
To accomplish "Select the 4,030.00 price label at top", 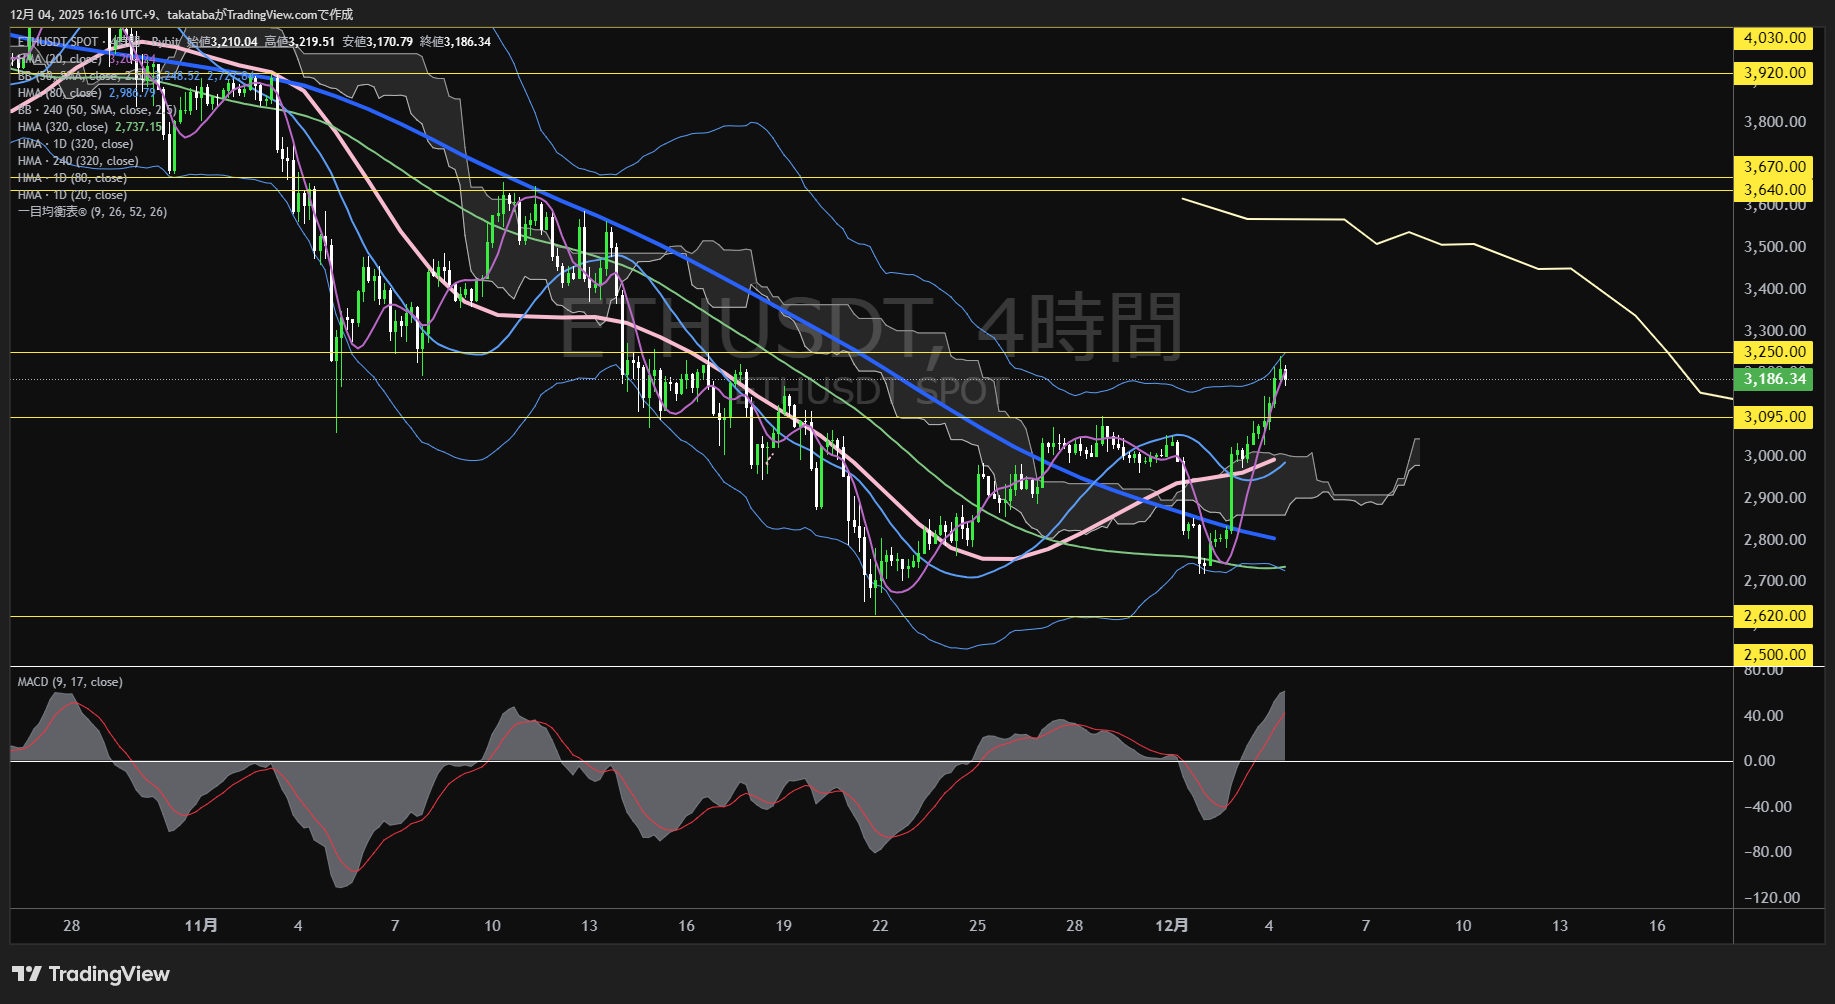I will pyautogui.click(x=1774, y=38).
